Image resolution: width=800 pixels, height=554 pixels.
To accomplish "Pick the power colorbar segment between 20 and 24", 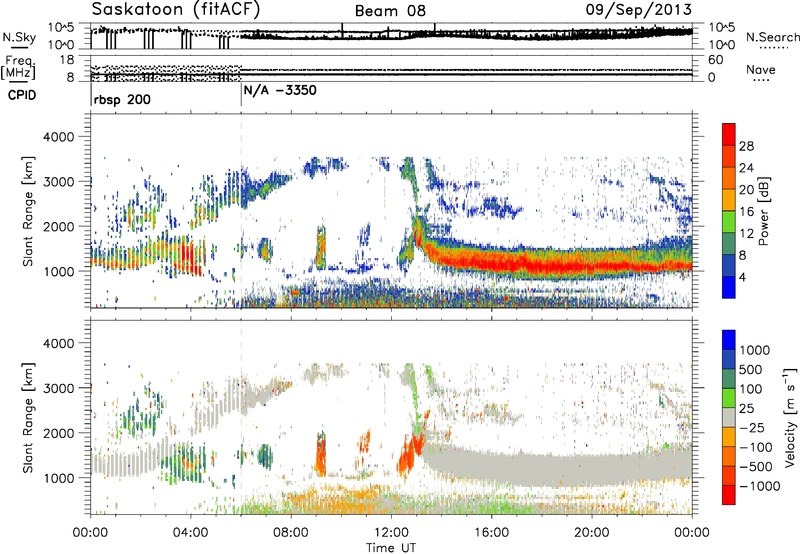I will click(x=729, y=179).
